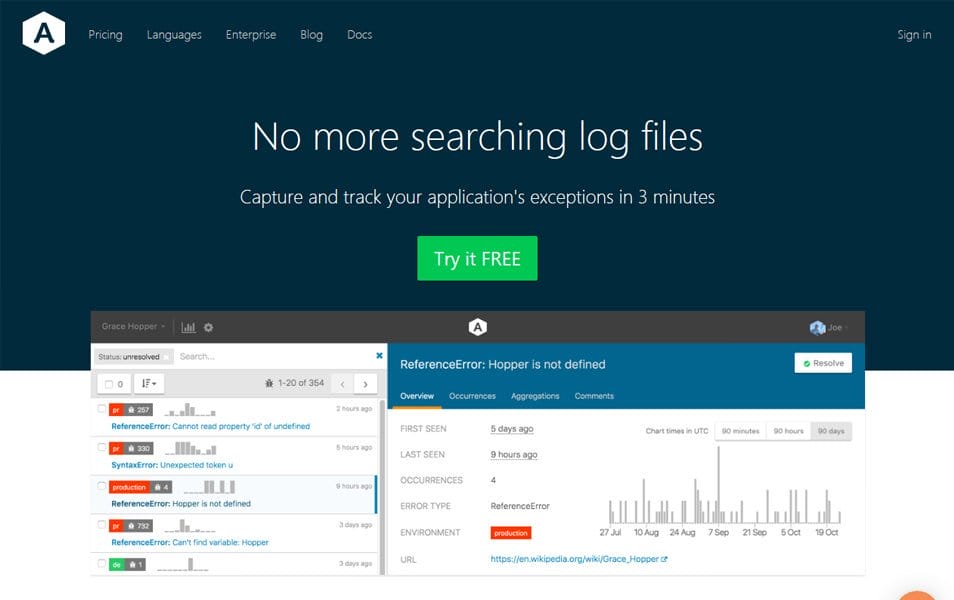The height and width of the screenshot is (600, 954).
Task: Click the mini bar chart on the 257 row
Action: [x=190, y=410]
